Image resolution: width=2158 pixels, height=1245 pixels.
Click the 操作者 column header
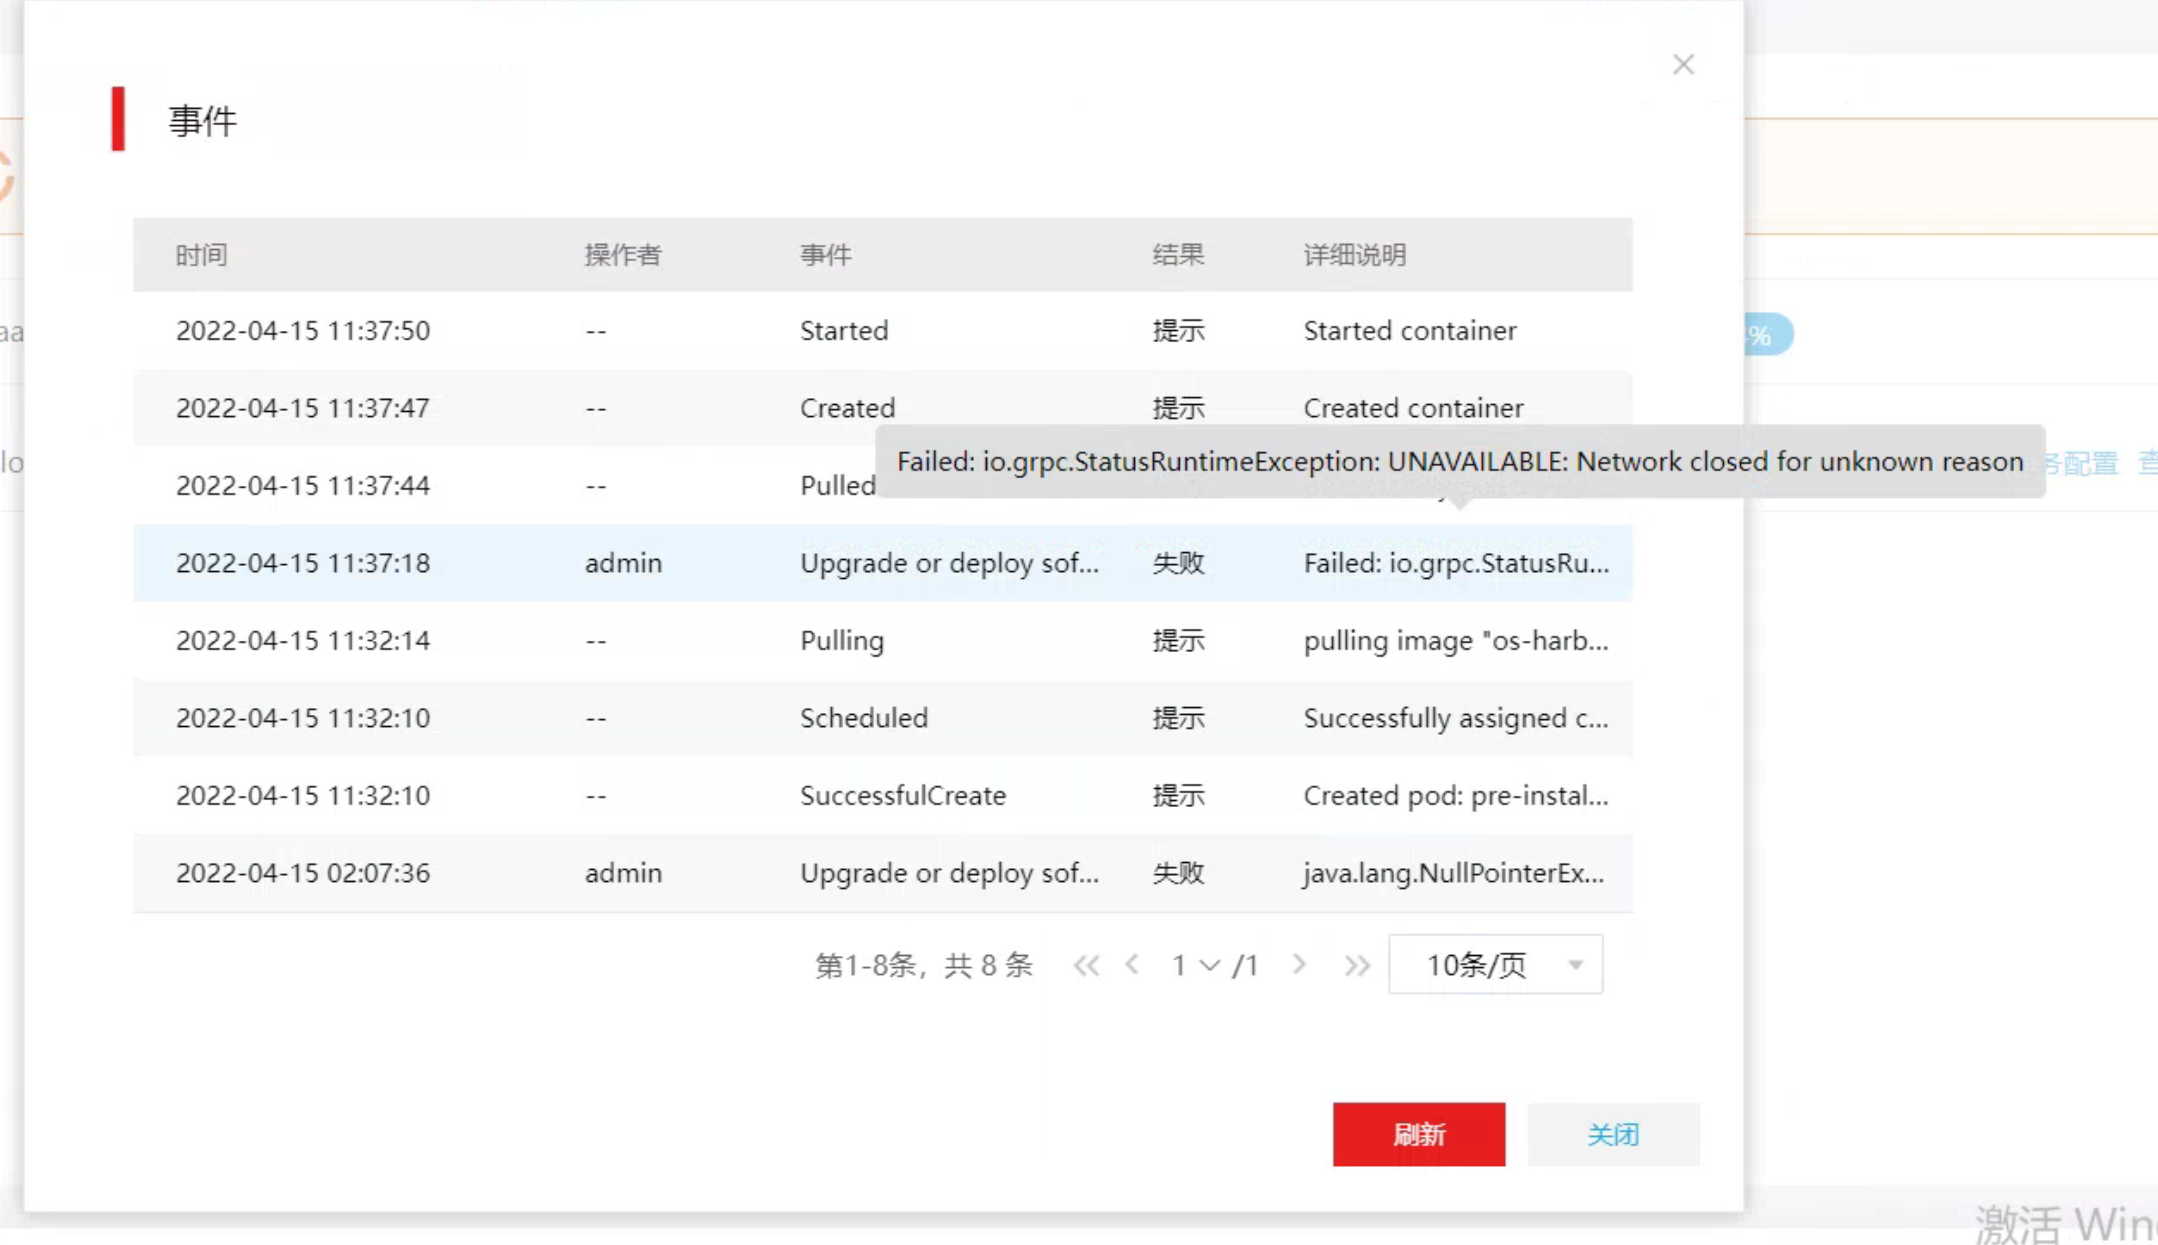coord(623,255)
